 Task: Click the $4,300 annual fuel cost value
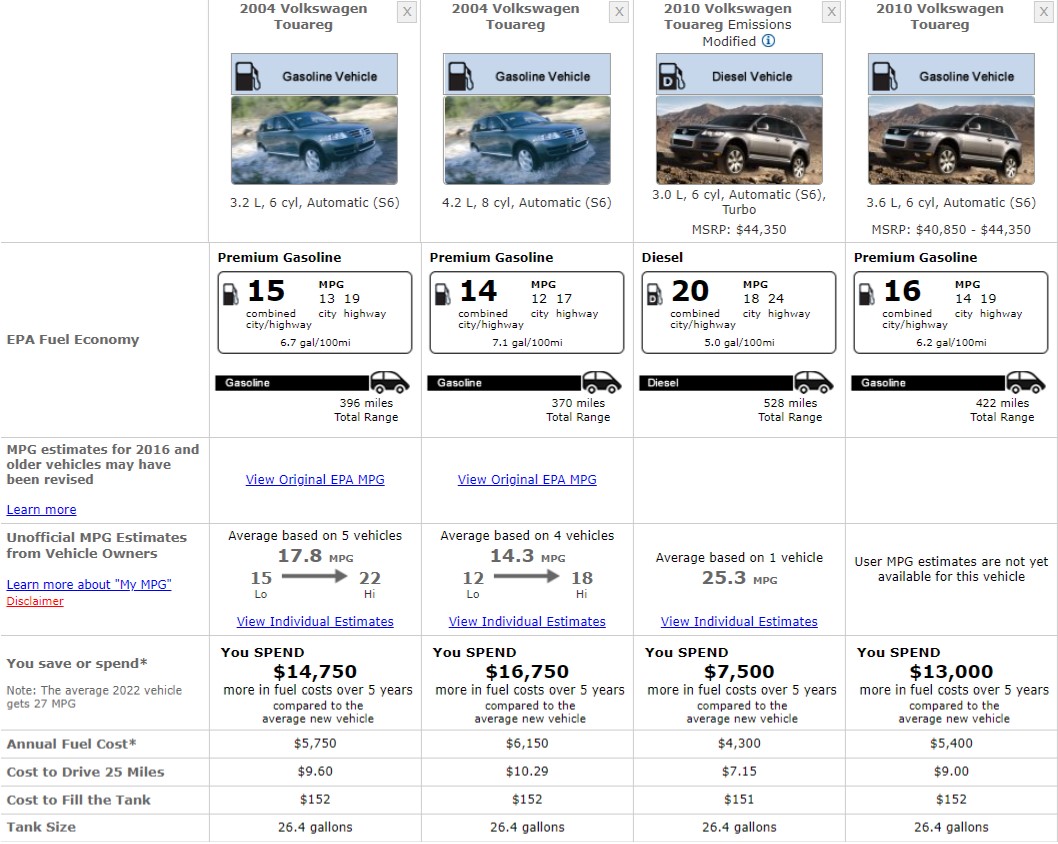click(x=739, y=743)
